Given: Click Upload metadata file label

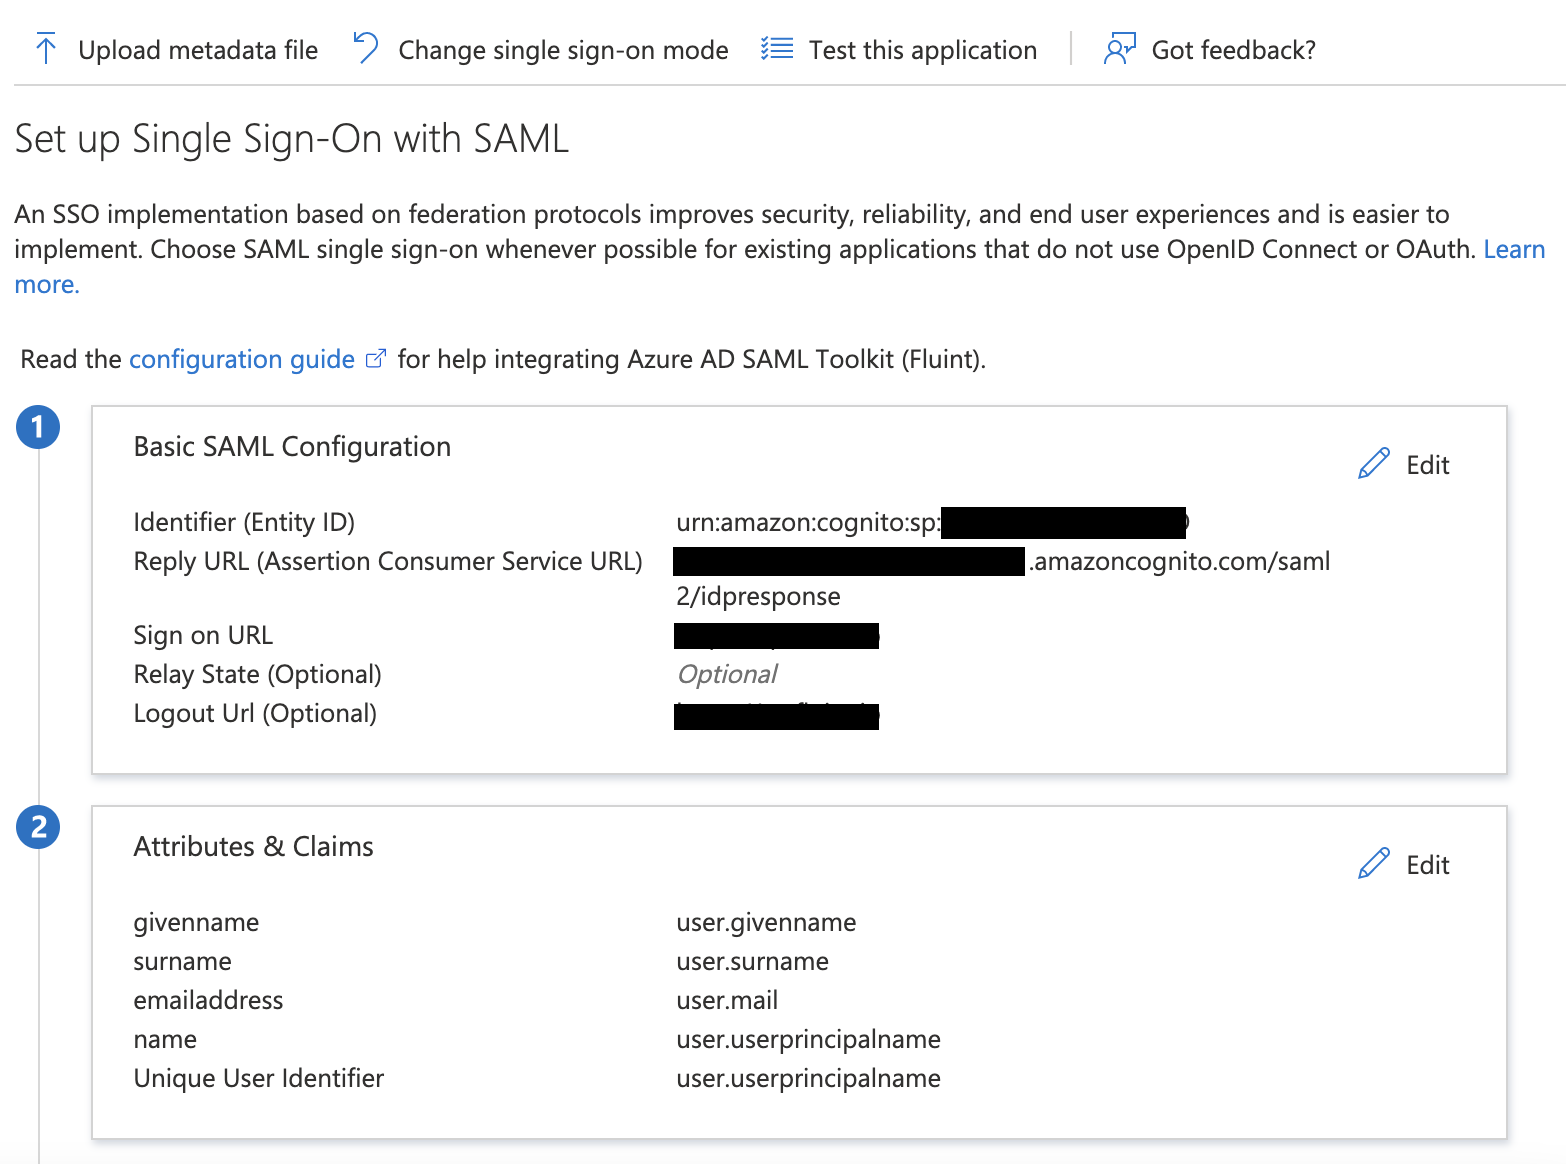Looking at the screenshot, I should click(x=198, y=50).
